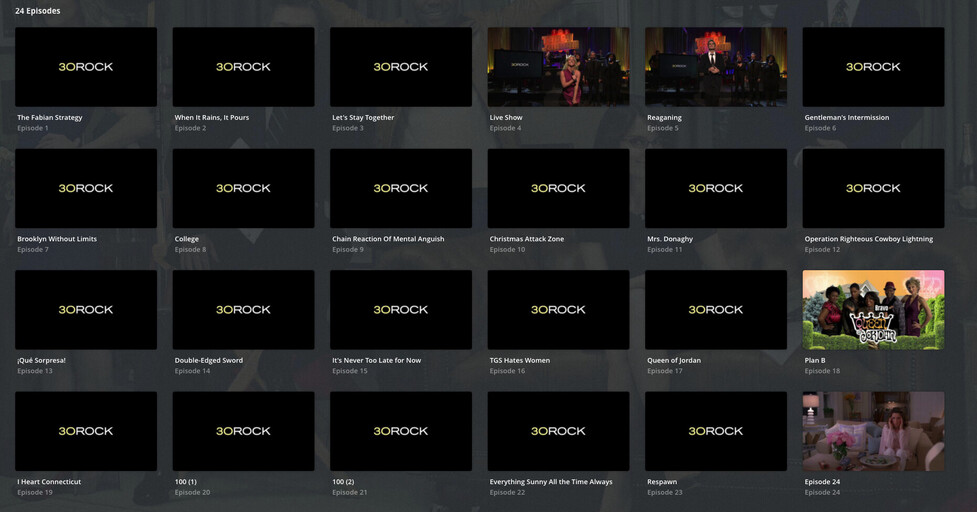Image resolution: width=977 pixels, height=512 pixels.
Task: Open Chain Reaction Of Mental Anguish thumbnail
Action: pyautogui.click(x=401, y=188)
